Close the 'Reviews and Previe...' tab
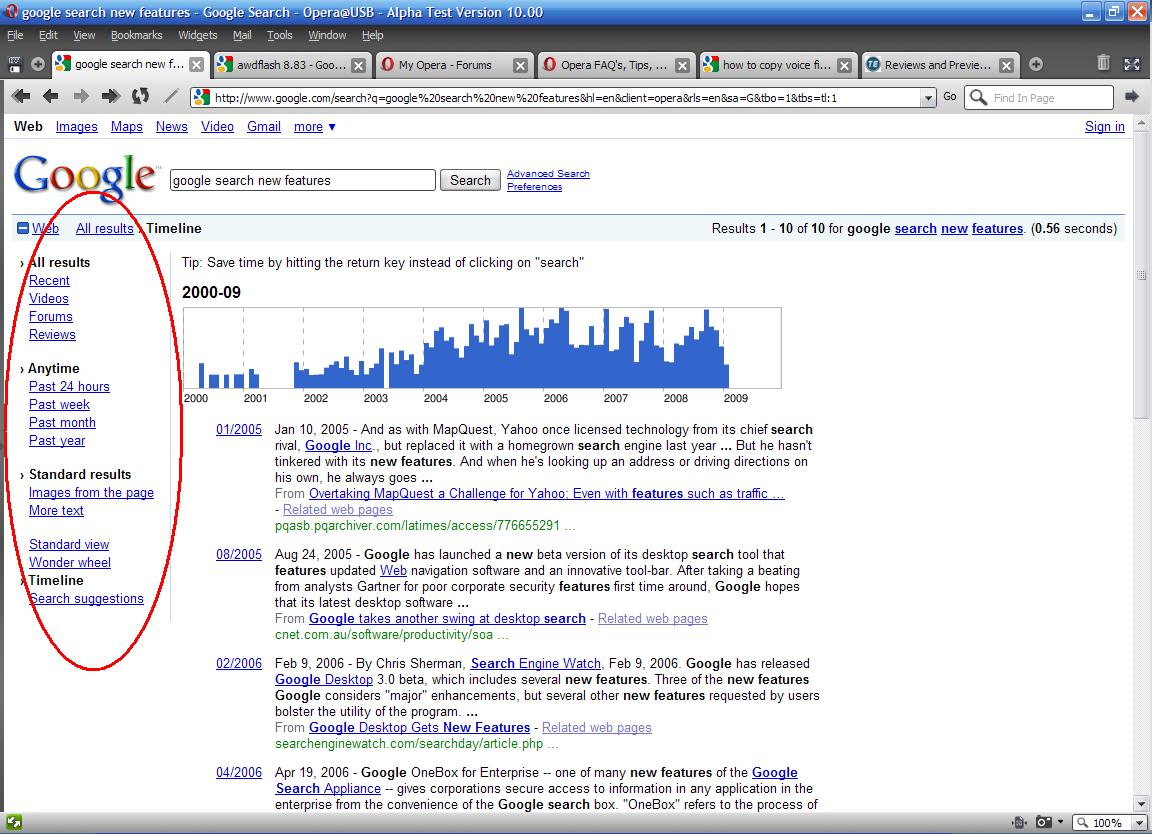Viewport: 1152px width, 834px height. [x=1007, y=65]
